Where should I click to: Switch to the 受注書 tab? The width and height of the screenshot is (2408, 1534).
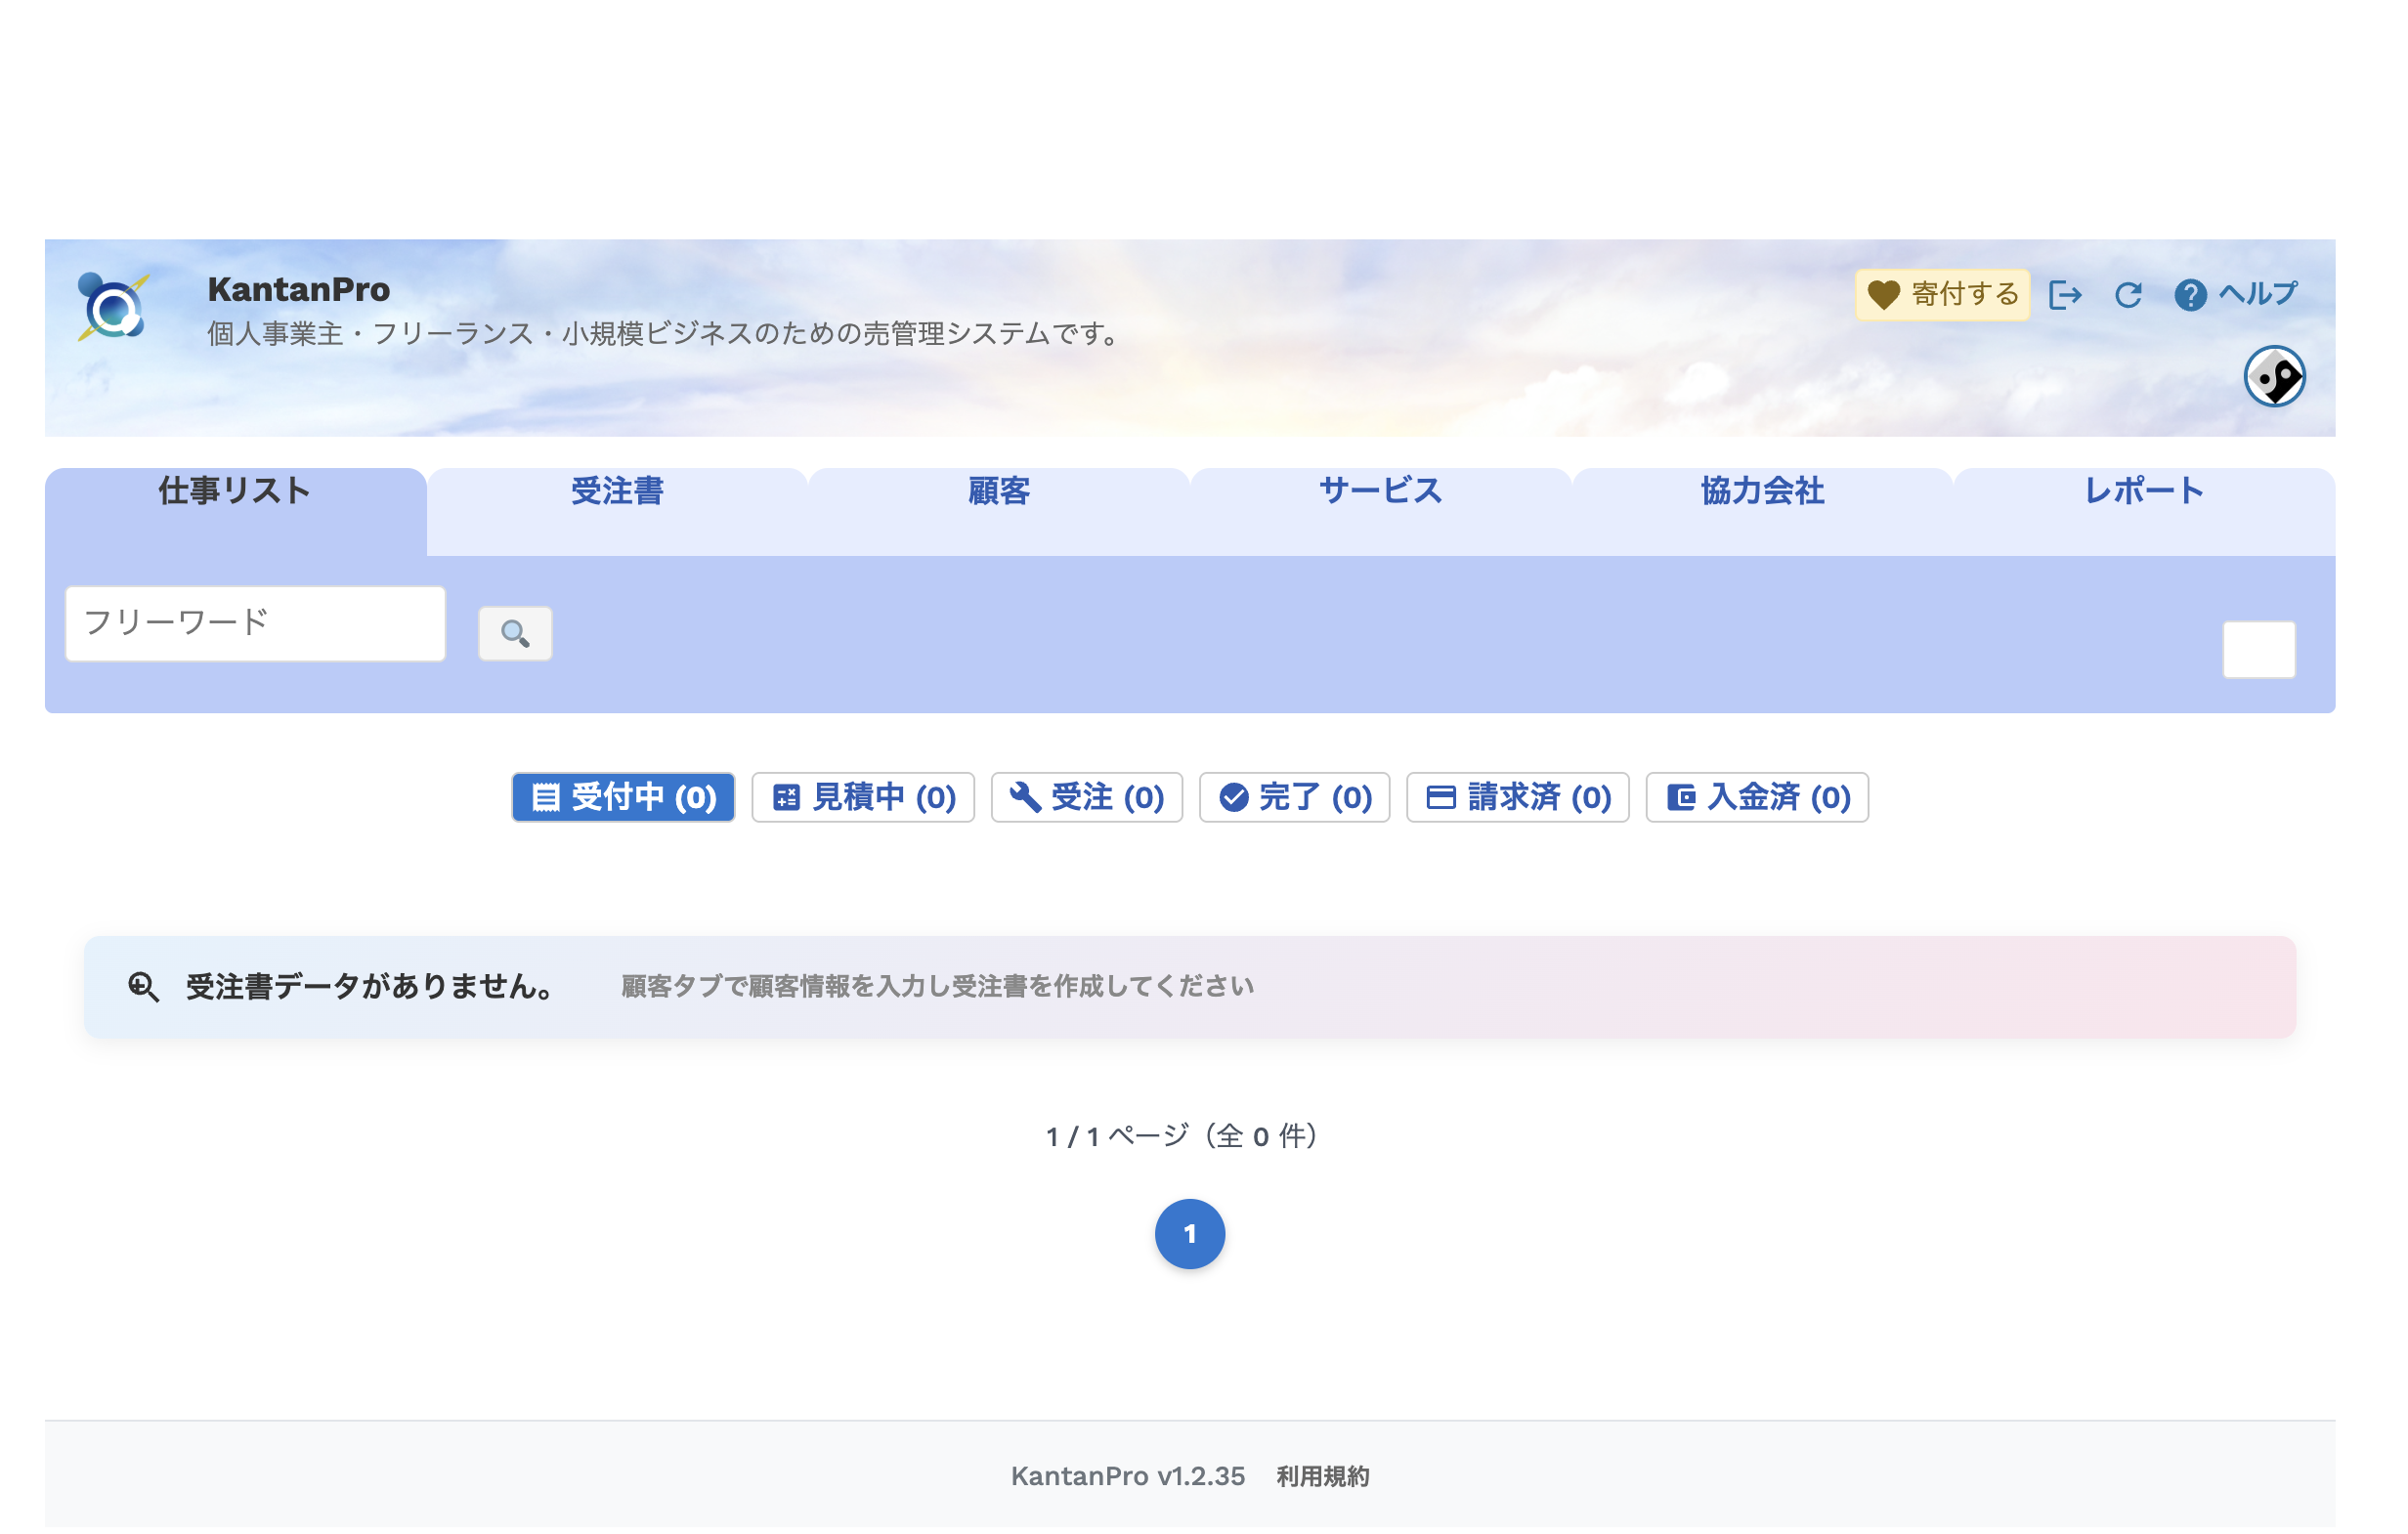[617, 491]
